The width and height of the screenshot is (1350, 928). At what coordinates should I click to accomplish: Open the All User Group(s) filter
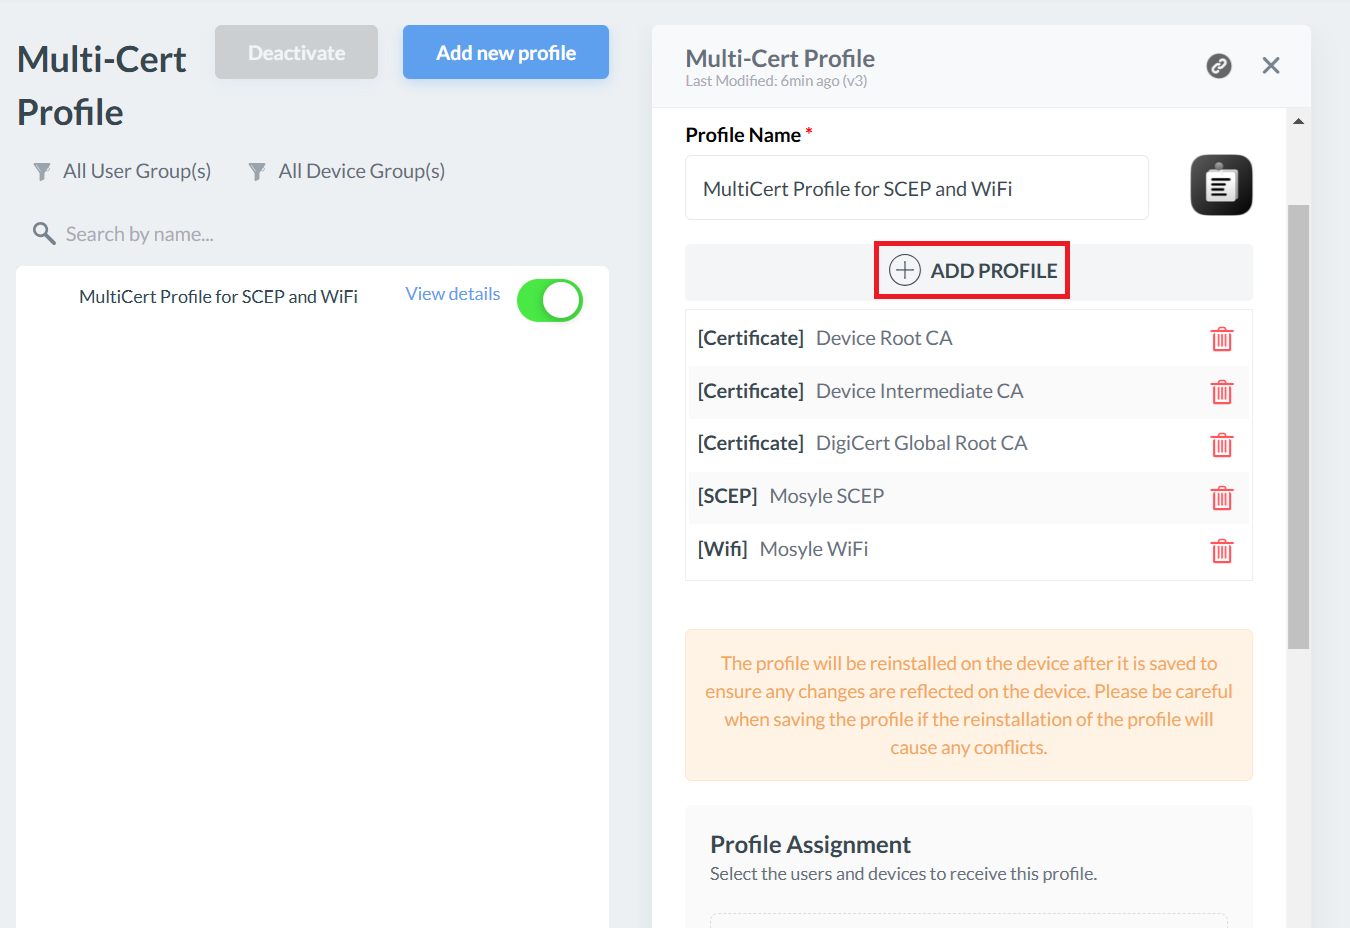point(137,171)
